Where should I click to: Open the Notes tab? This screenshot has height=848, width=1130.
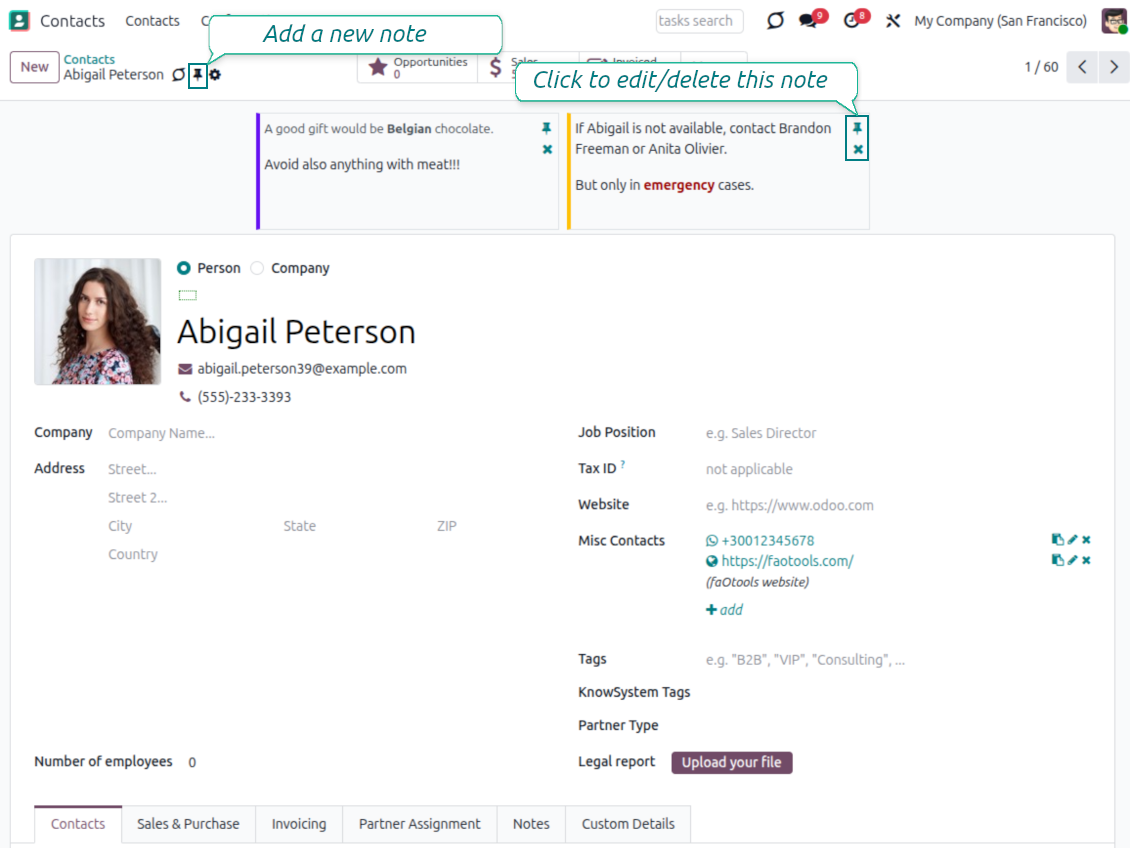pyautogui.click(x=531, y=824)
